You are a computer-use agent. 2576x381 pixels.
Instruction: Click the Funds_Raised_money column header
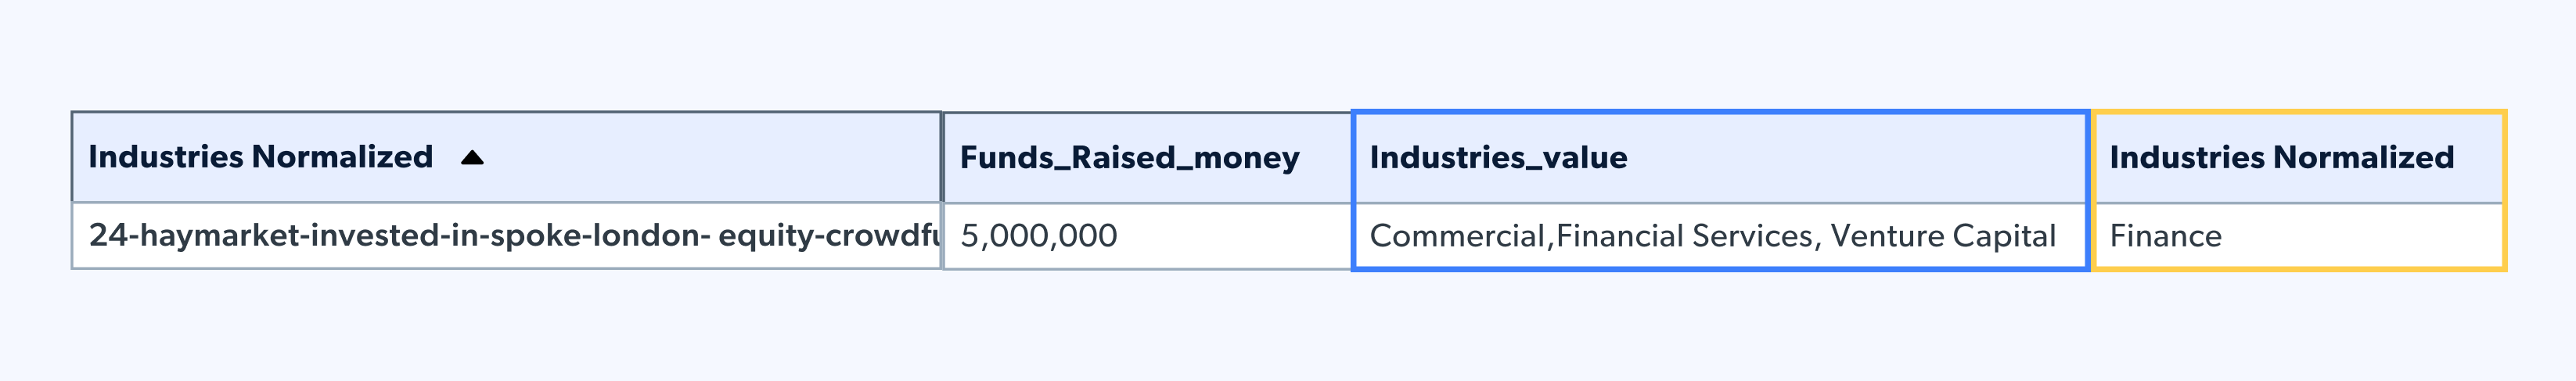(1129, 158)
